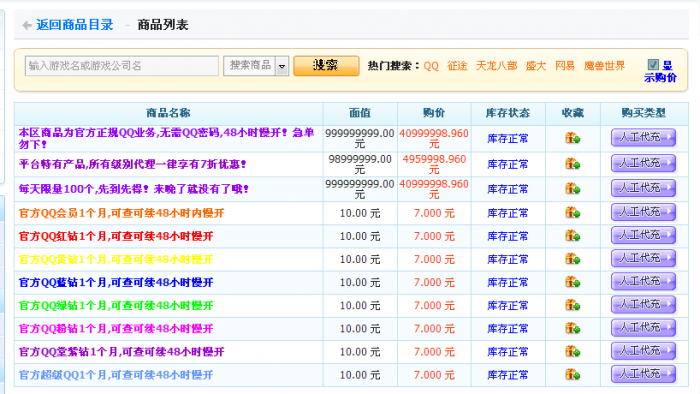The width and height of the screenshot is (700, 394).
Task: Select hot search term 天龙八部
Action: click(496, 66)
